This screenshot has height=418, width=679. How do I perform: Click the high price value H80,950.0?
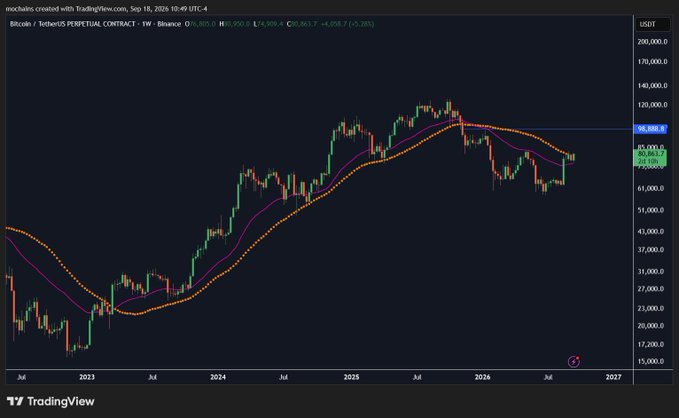click(234, 24)
